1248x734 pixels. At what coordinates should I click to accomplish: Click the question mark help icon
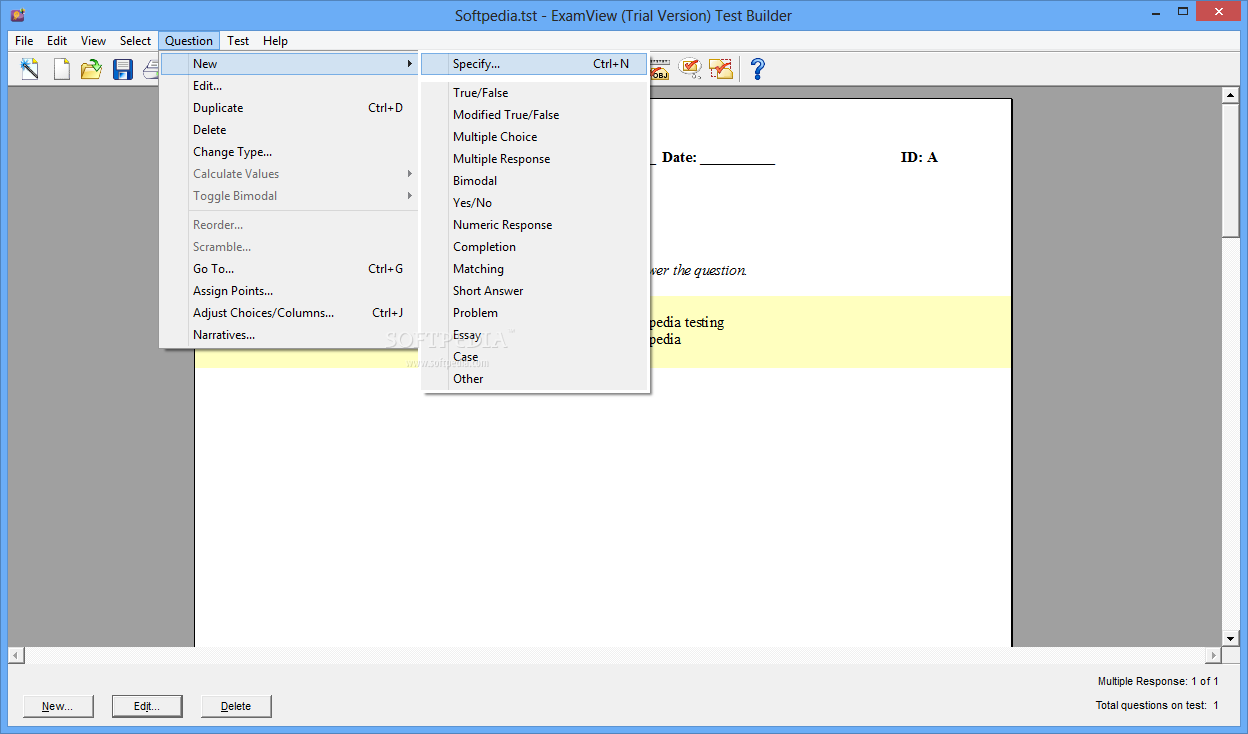coord(757,69)
